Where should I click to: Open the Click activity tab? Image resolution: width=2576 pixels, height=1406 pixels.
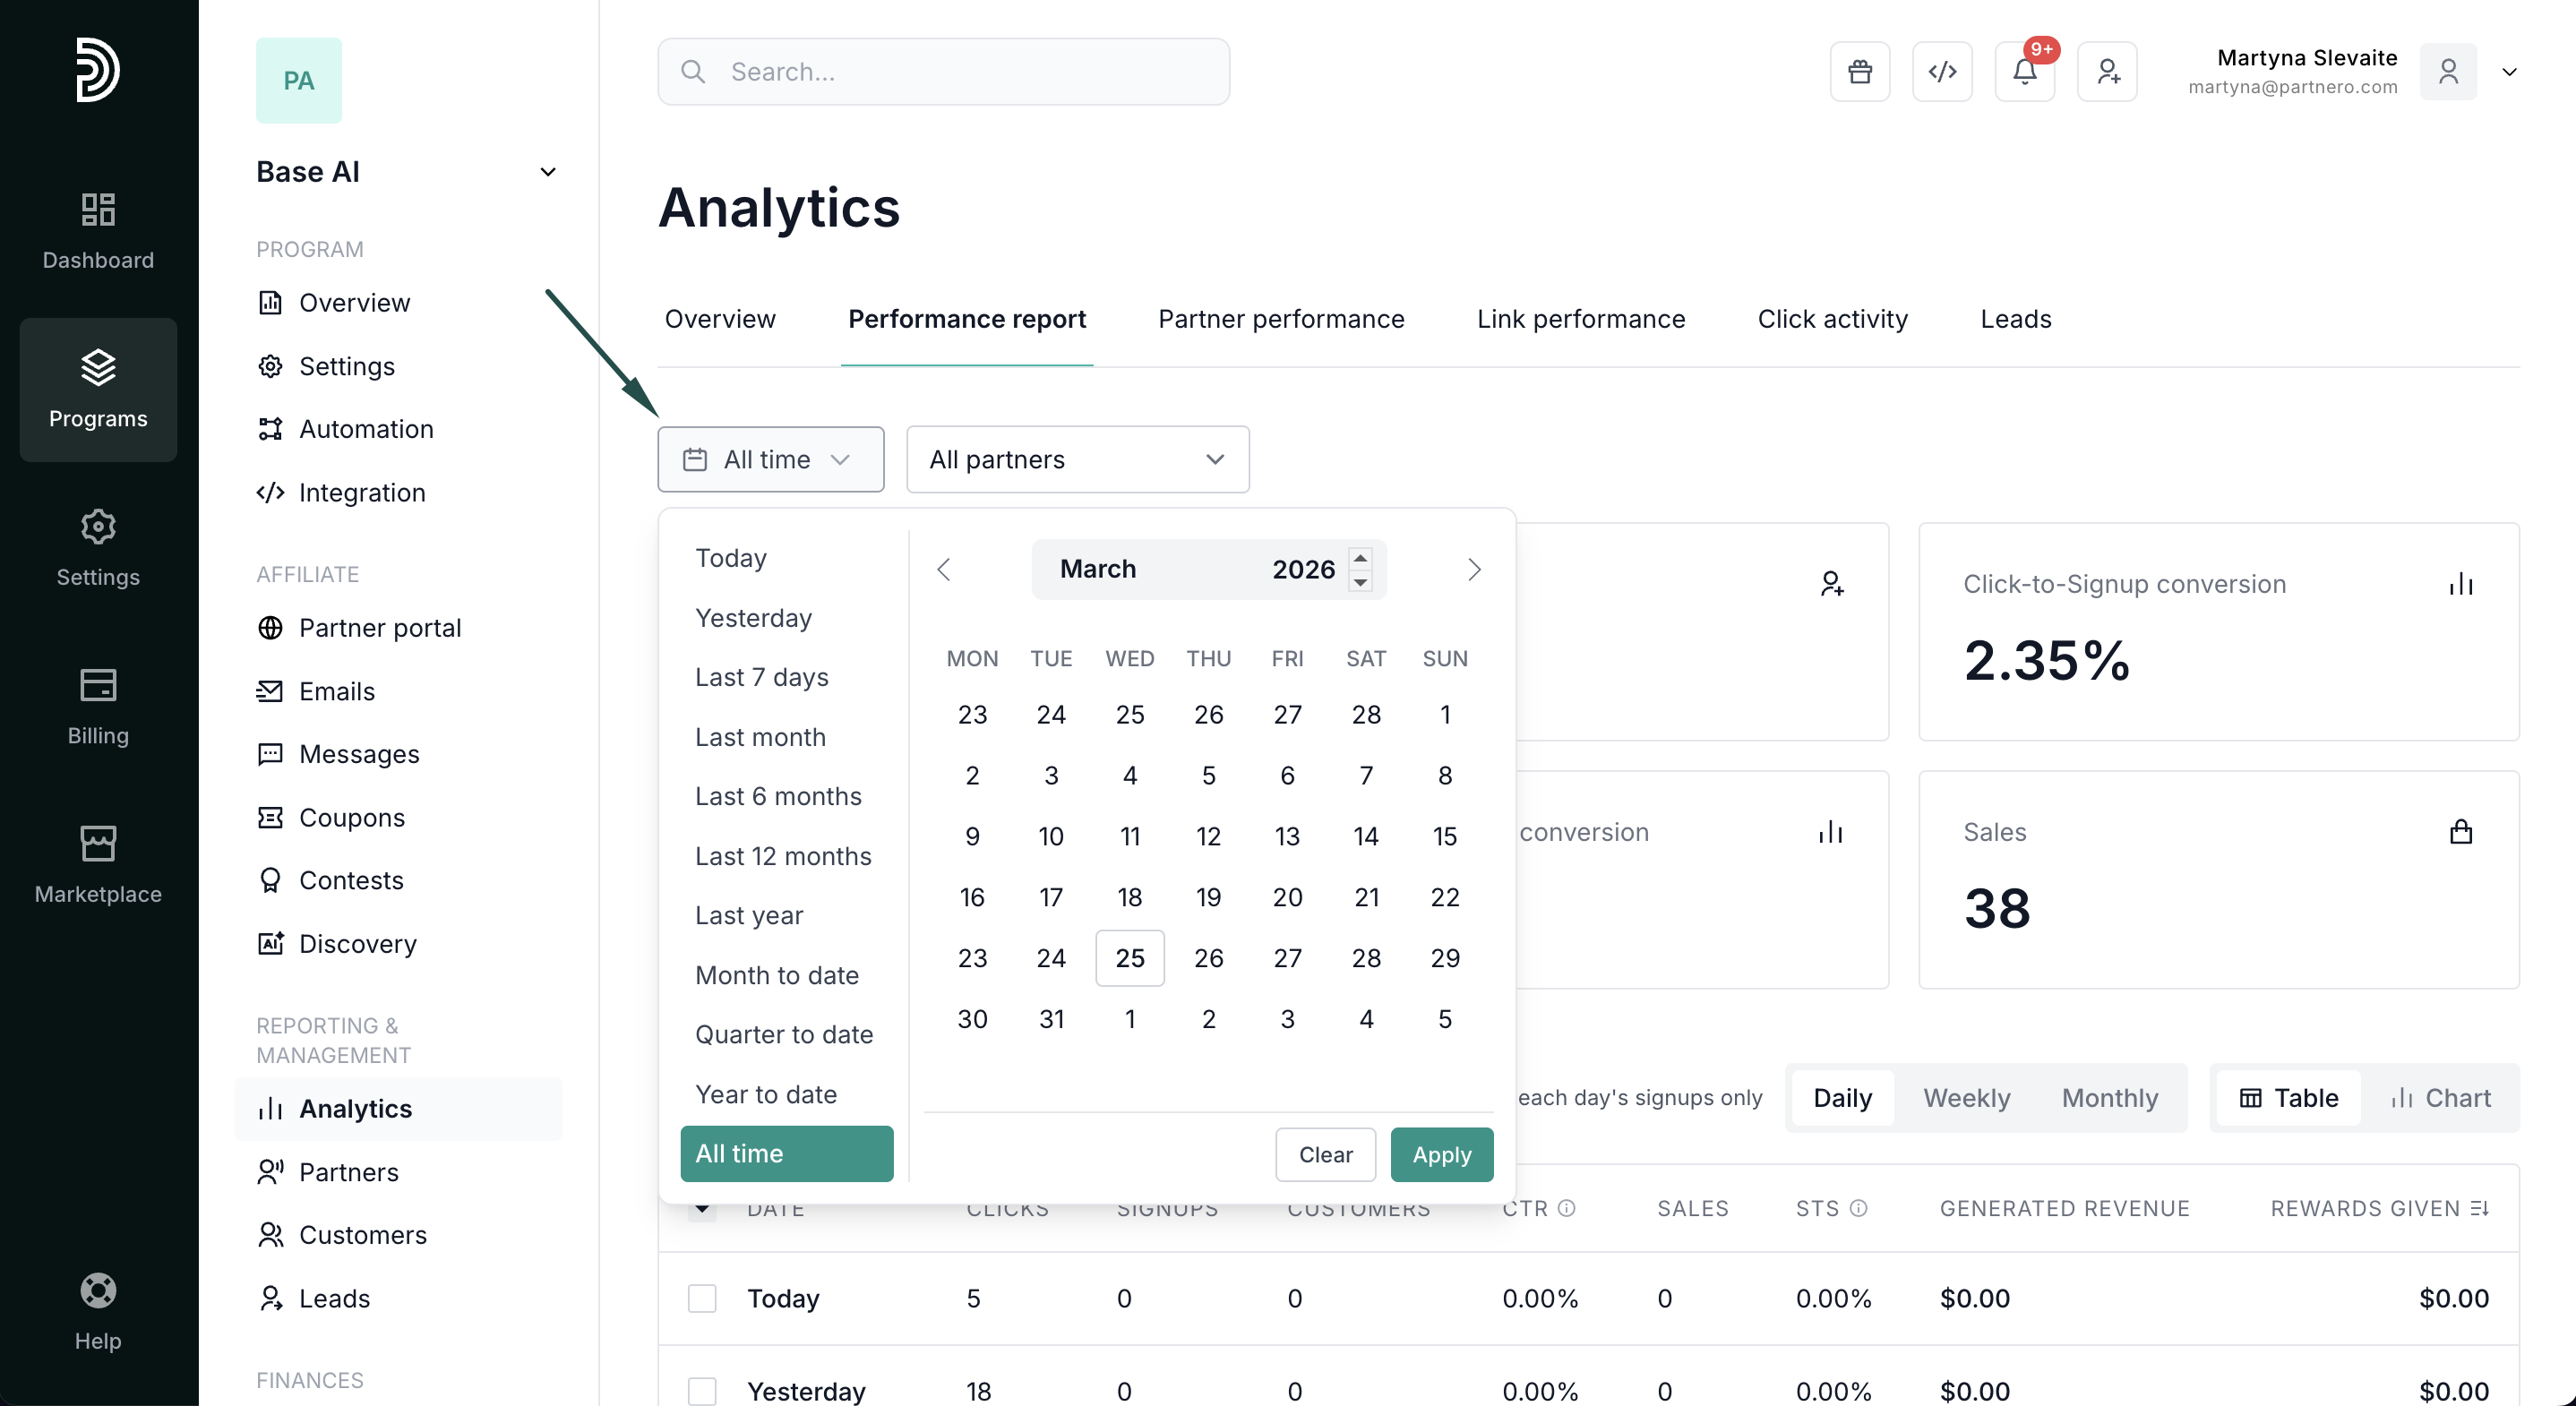[1832, 319]
